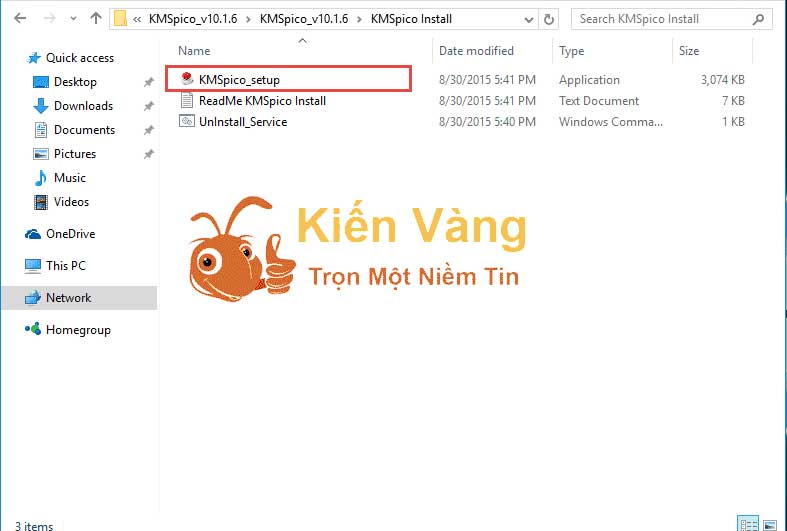This screenshot has height=531, width=787.
Task: Select the UnInstall_Service command file
Action: [243, 121]
